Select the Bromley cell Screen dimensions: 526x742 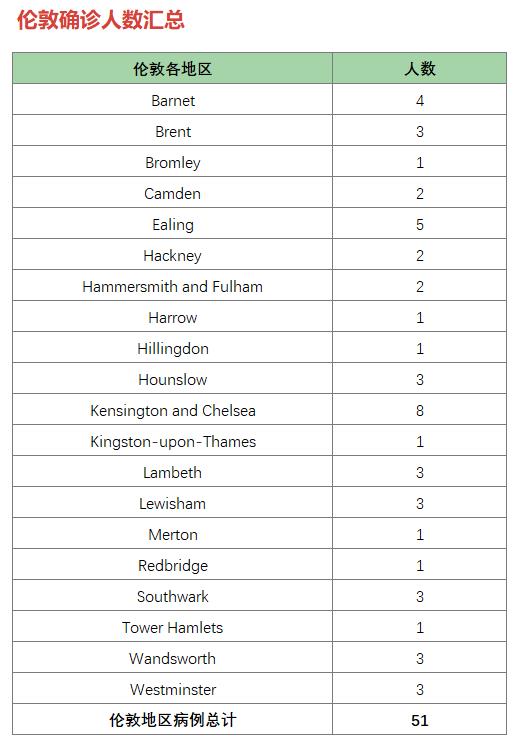[173, 162]
